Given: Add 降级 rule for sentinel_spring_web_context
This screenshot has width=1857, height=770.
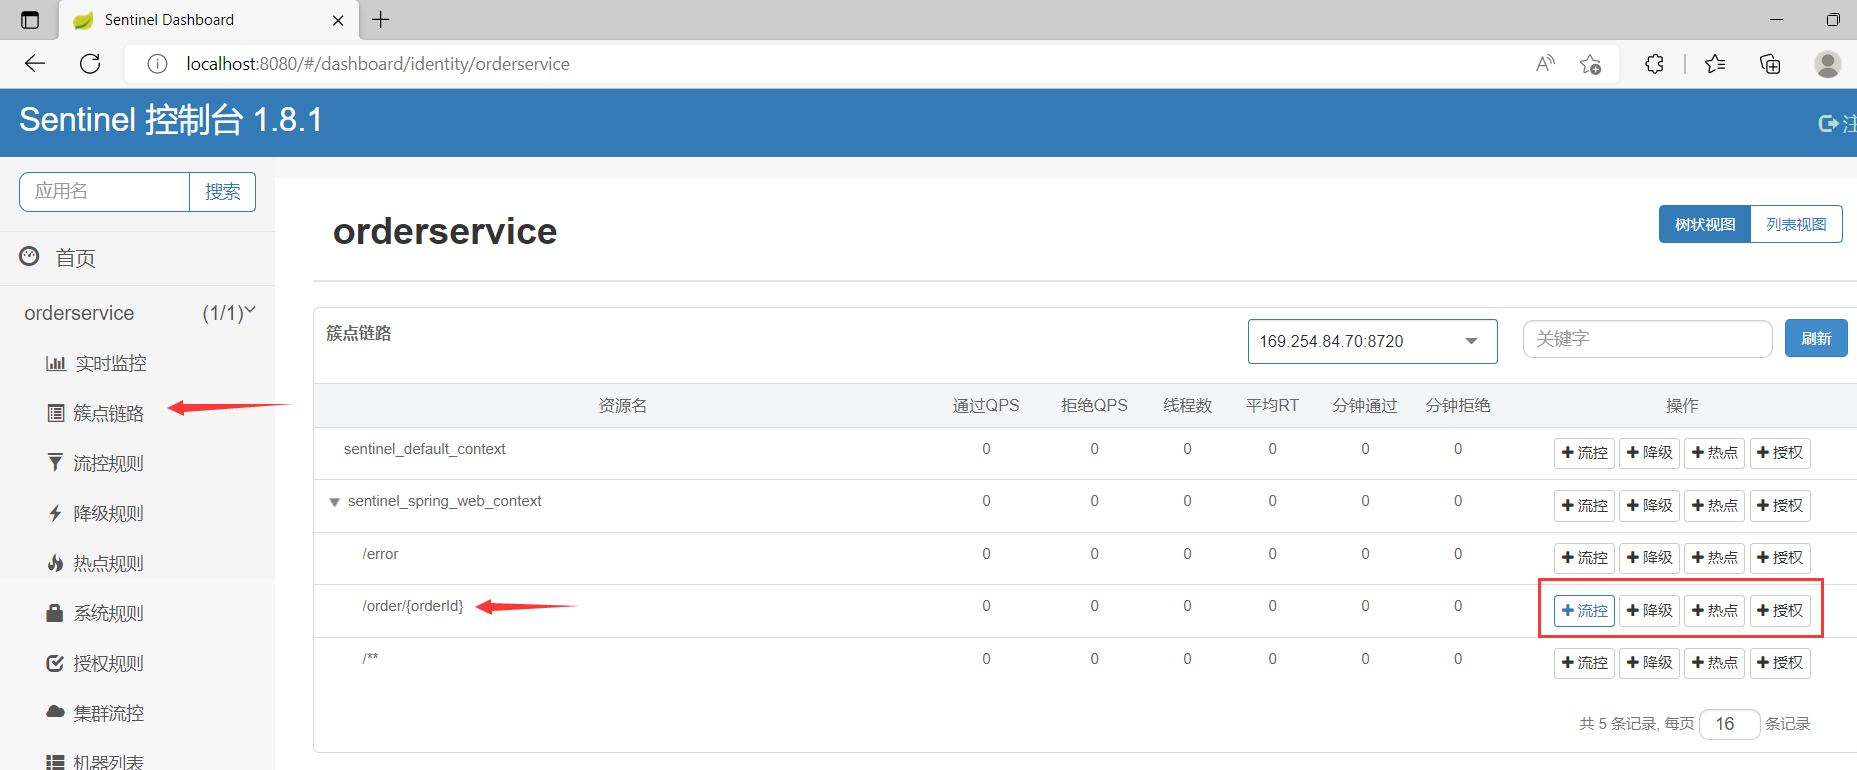Looking at the screenshot, I should point(1649,505).
